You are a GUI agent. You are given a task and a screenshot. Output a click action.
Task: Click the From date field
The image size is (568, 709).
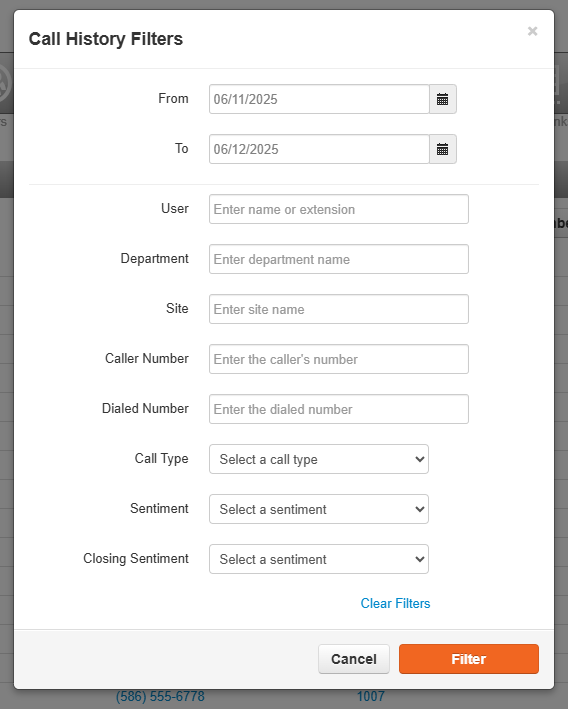click(x=319, y=99)
